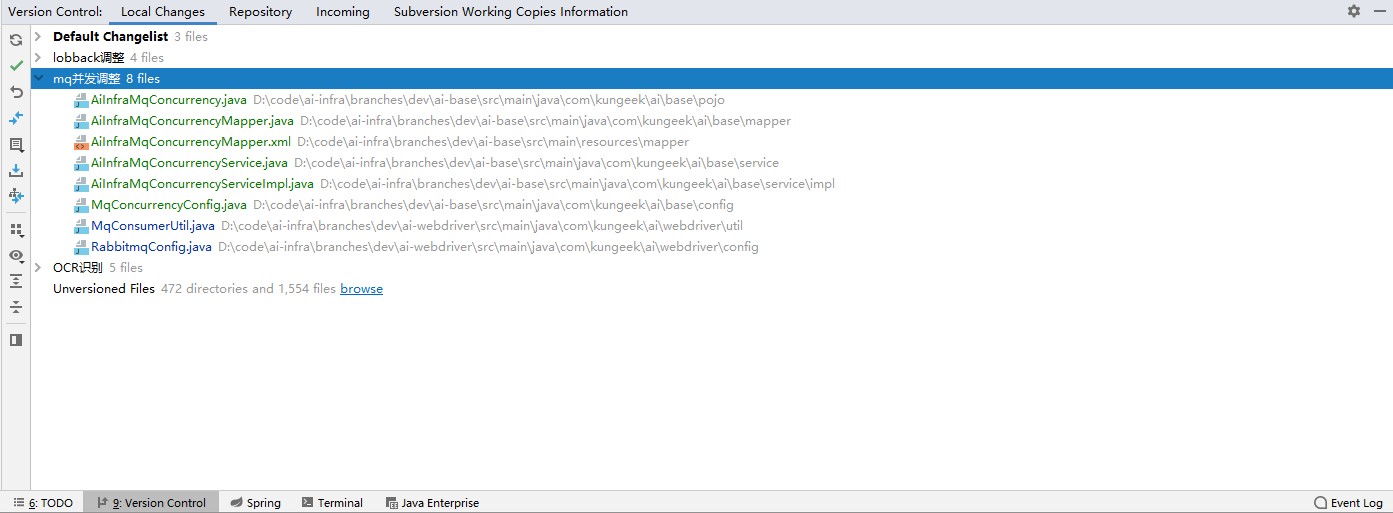The width and height of the screenshot is (1393, 513).
Task: Click the browse link for Unversioned Files
Action: pyautogui.click(x=361, y=289)
